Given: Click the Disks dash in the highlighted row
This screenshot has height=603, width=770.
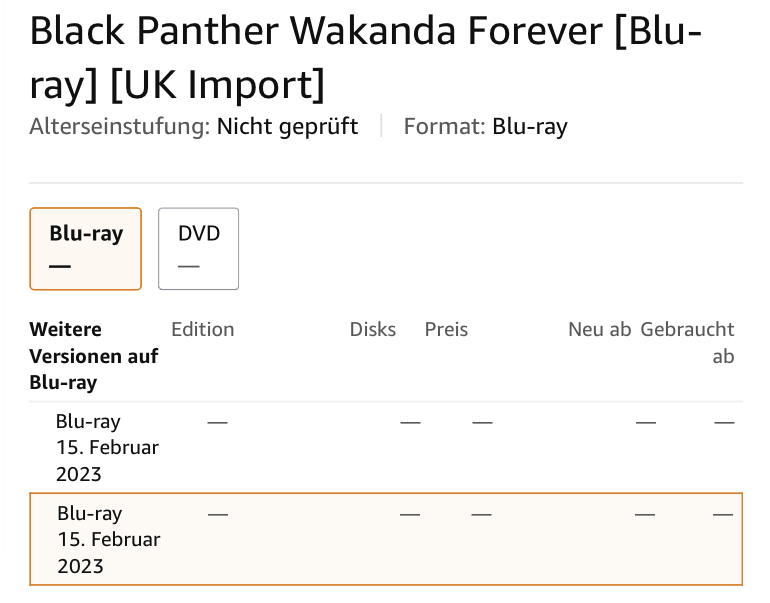Looking at the screenshot, I should [x=410, y=515].
